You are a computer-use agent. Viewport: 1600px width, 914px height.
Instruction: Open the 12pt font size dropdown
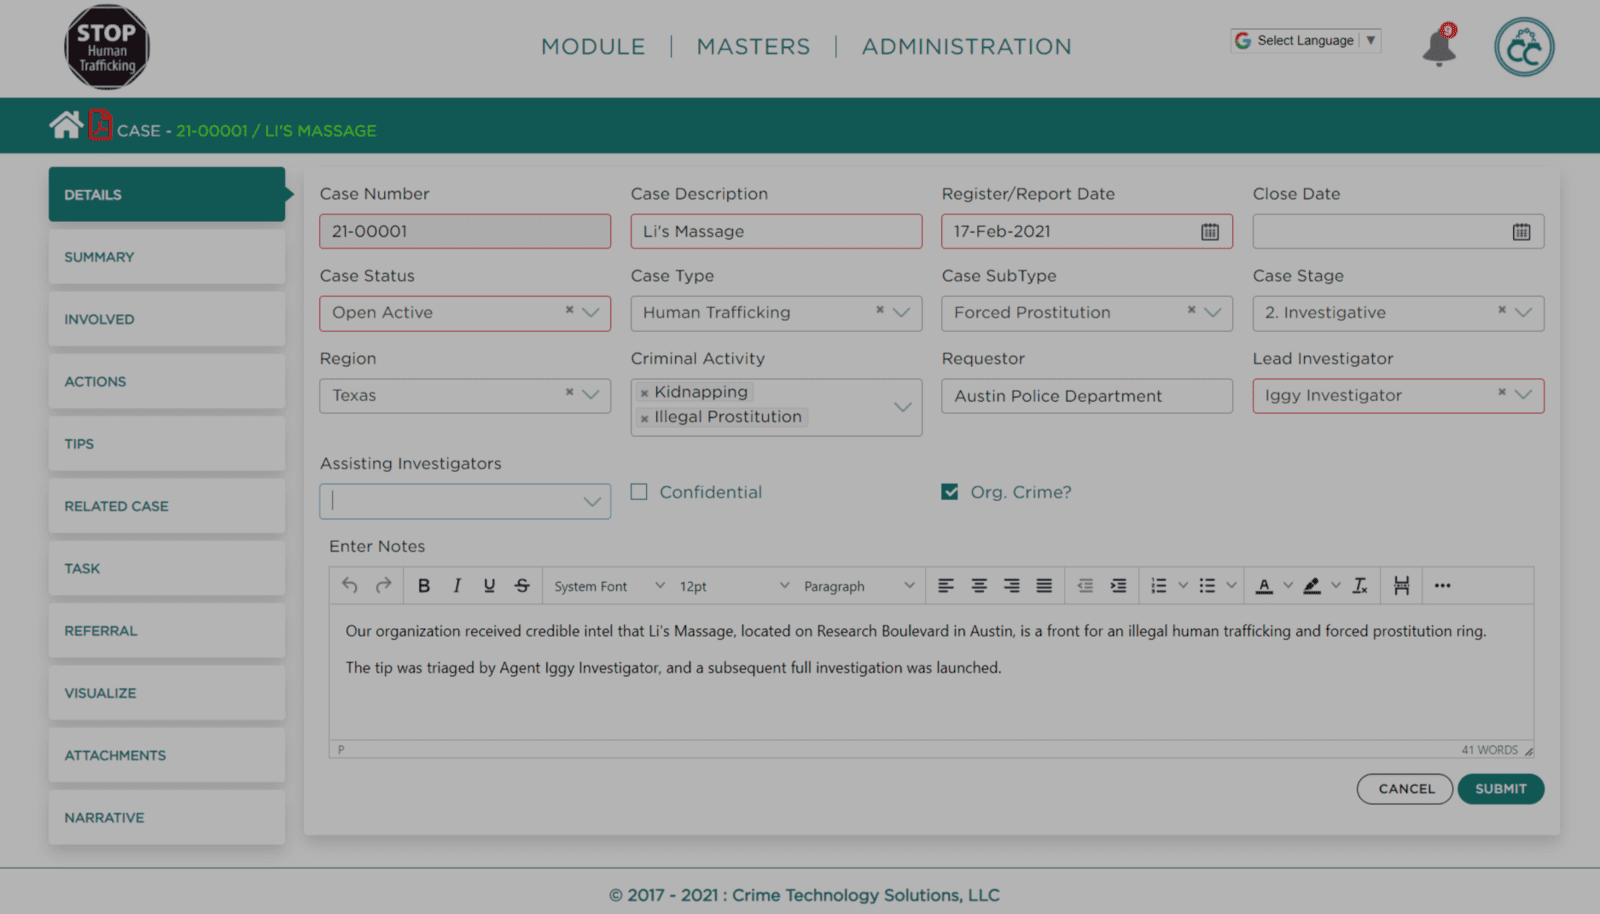[x=734, y=586]
